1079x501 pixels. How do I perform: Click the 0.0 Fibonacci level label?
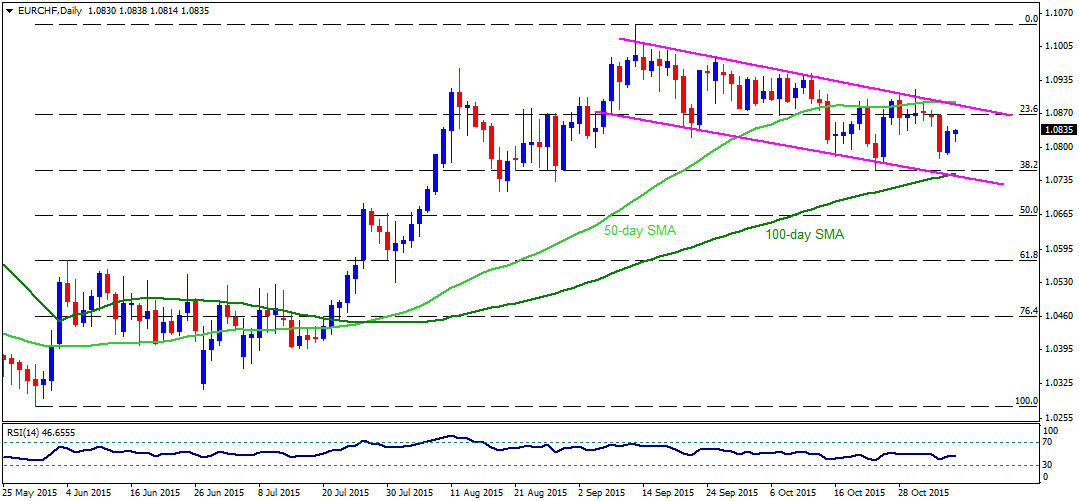(1032, 19)
